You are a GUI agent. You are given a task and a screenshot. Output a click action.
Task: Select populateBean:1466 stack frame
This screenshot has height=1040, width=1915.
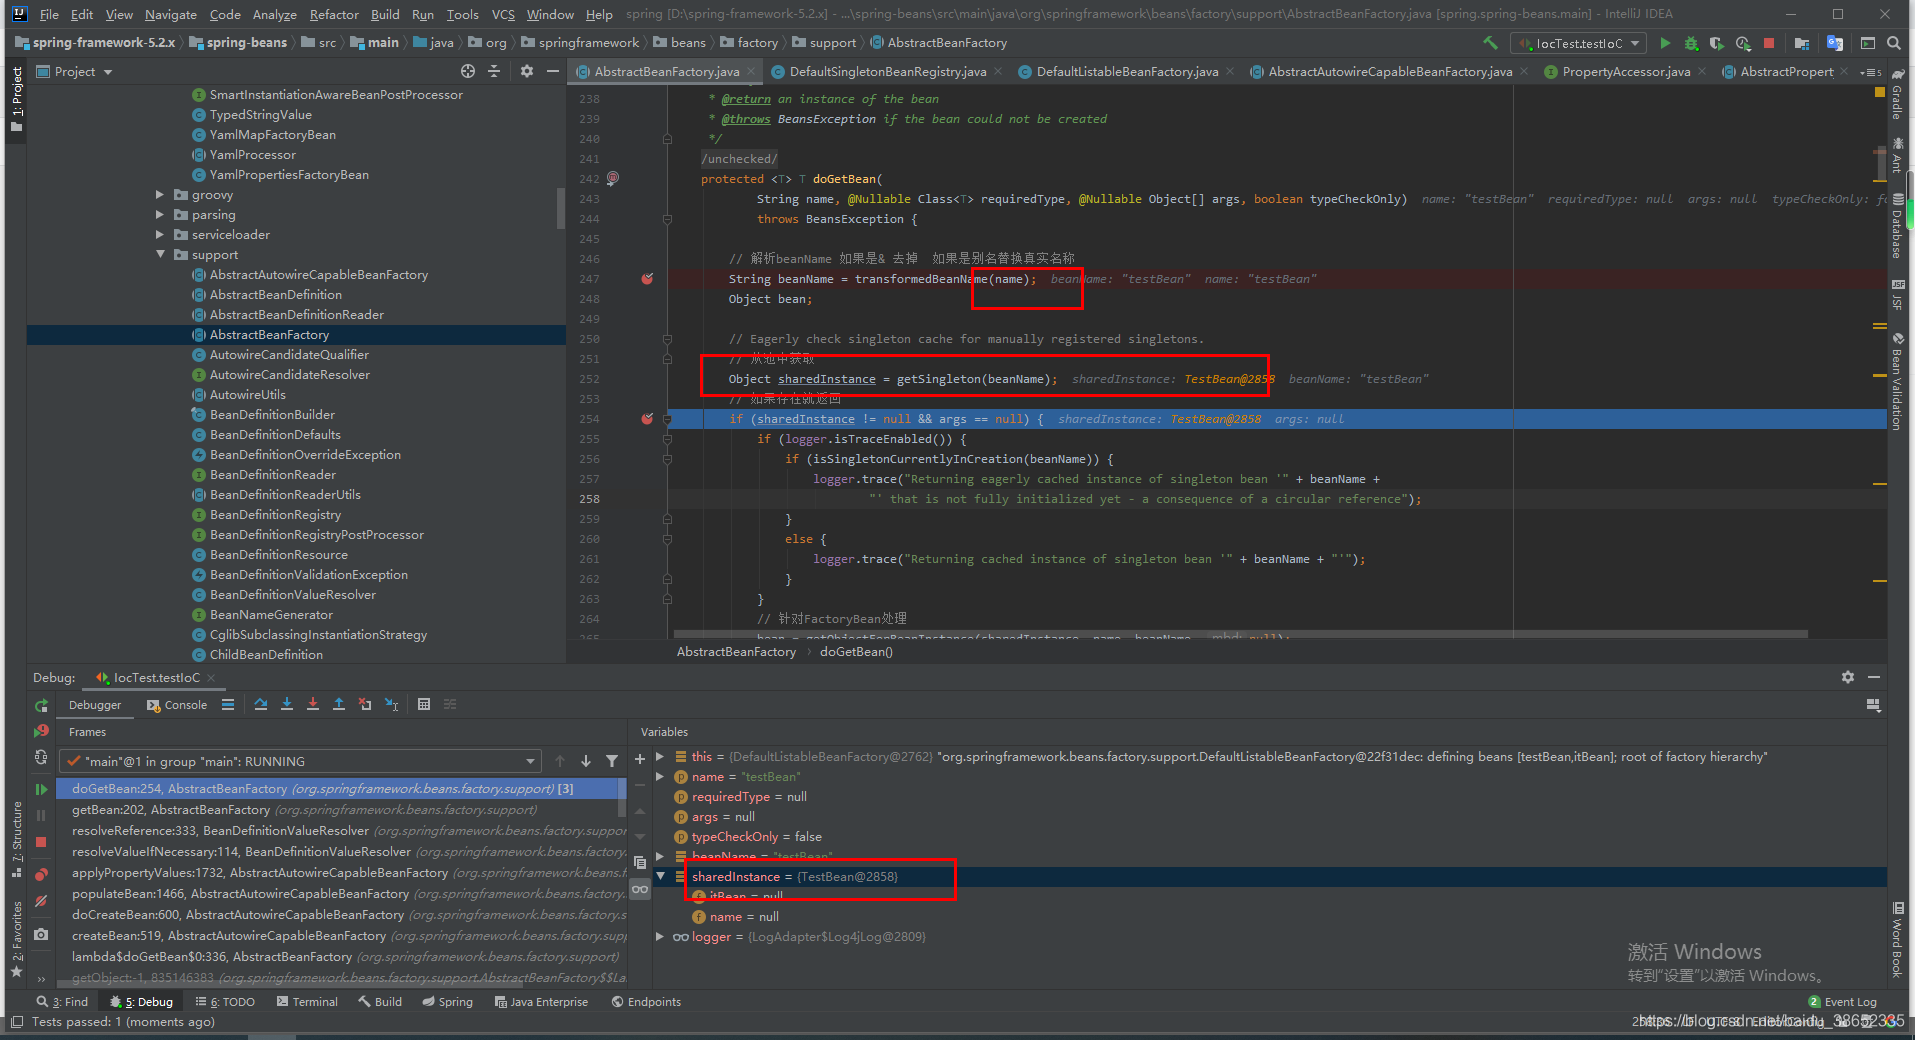[340, 894]
